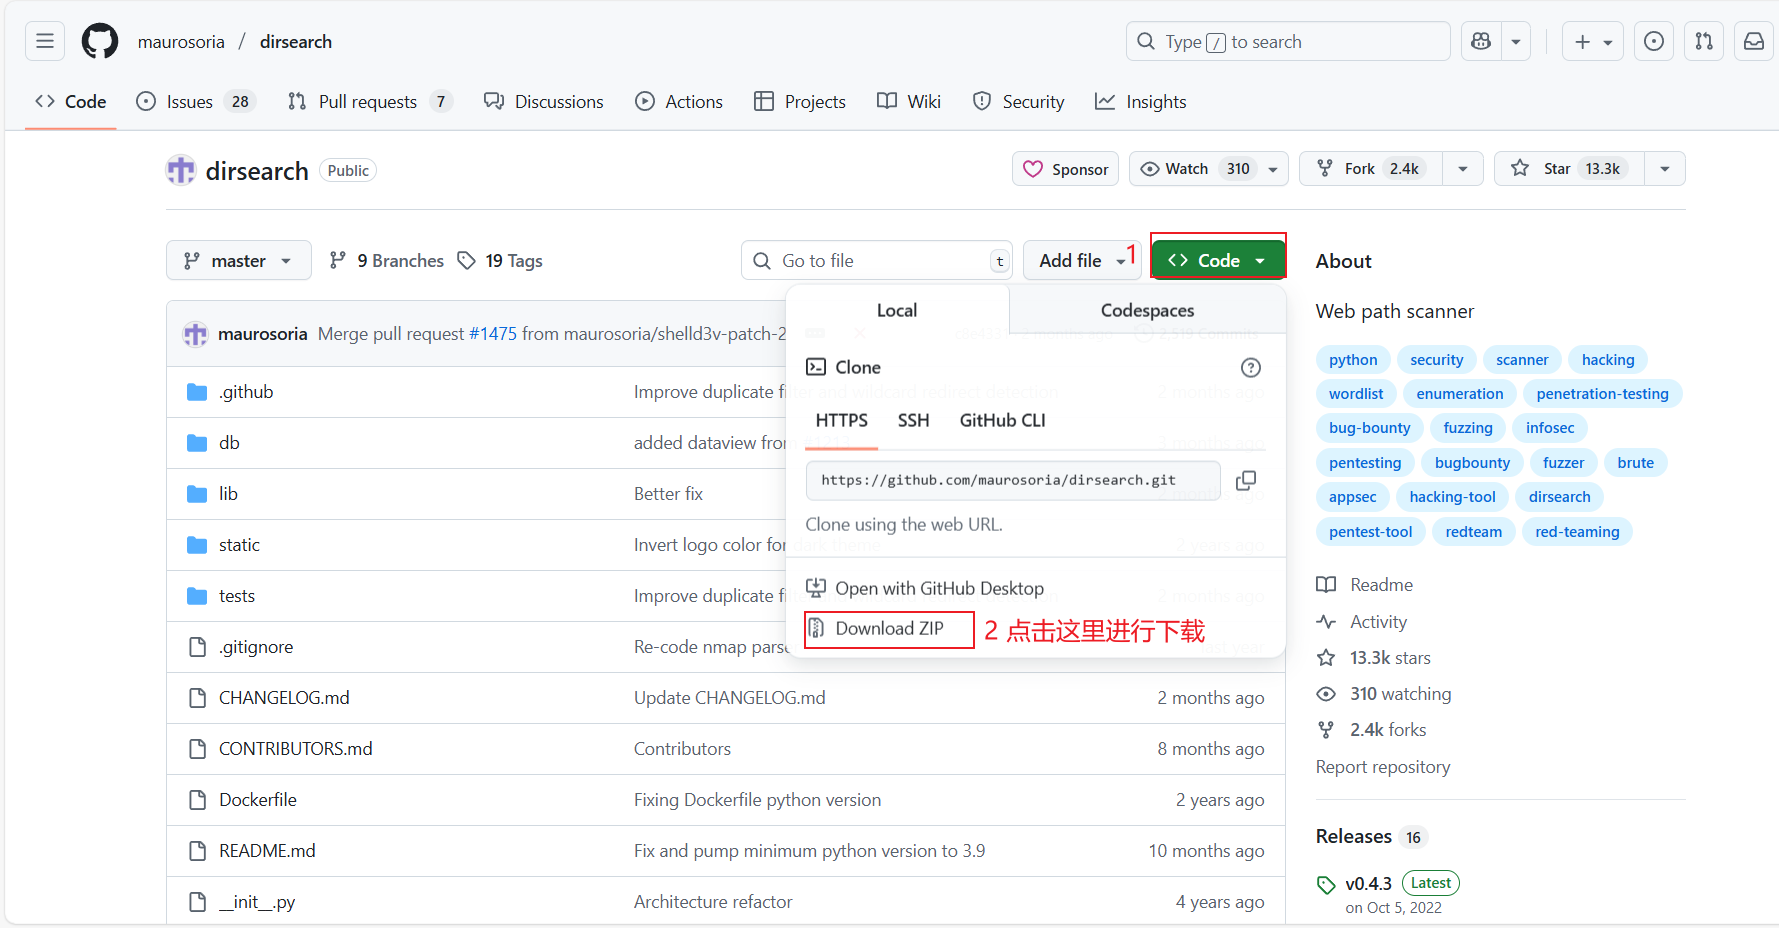This screenshot has height=928, width=1779.
Task: Open the star lists dropdown arrow
Action: tap(1664, 169)
